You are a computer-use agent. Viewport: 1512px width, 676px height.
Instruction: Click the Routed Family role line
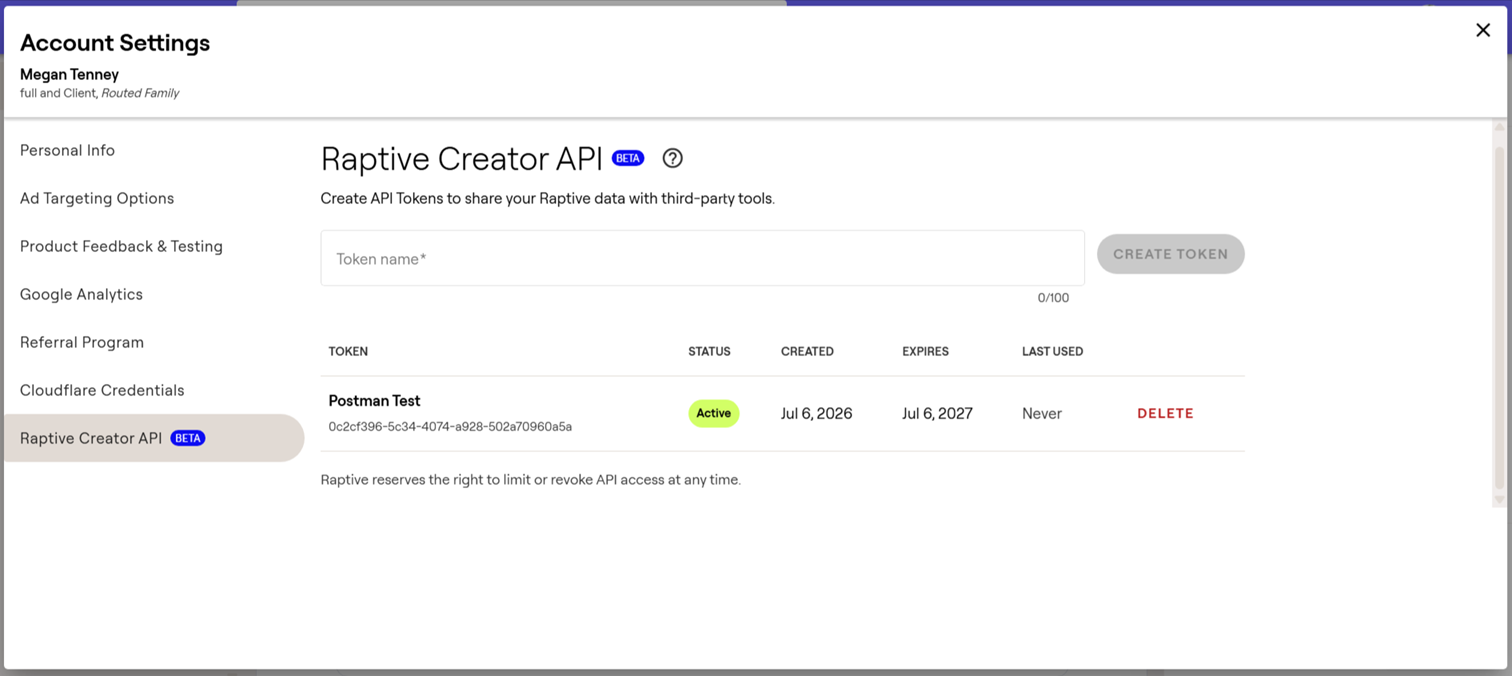point(100,93)
